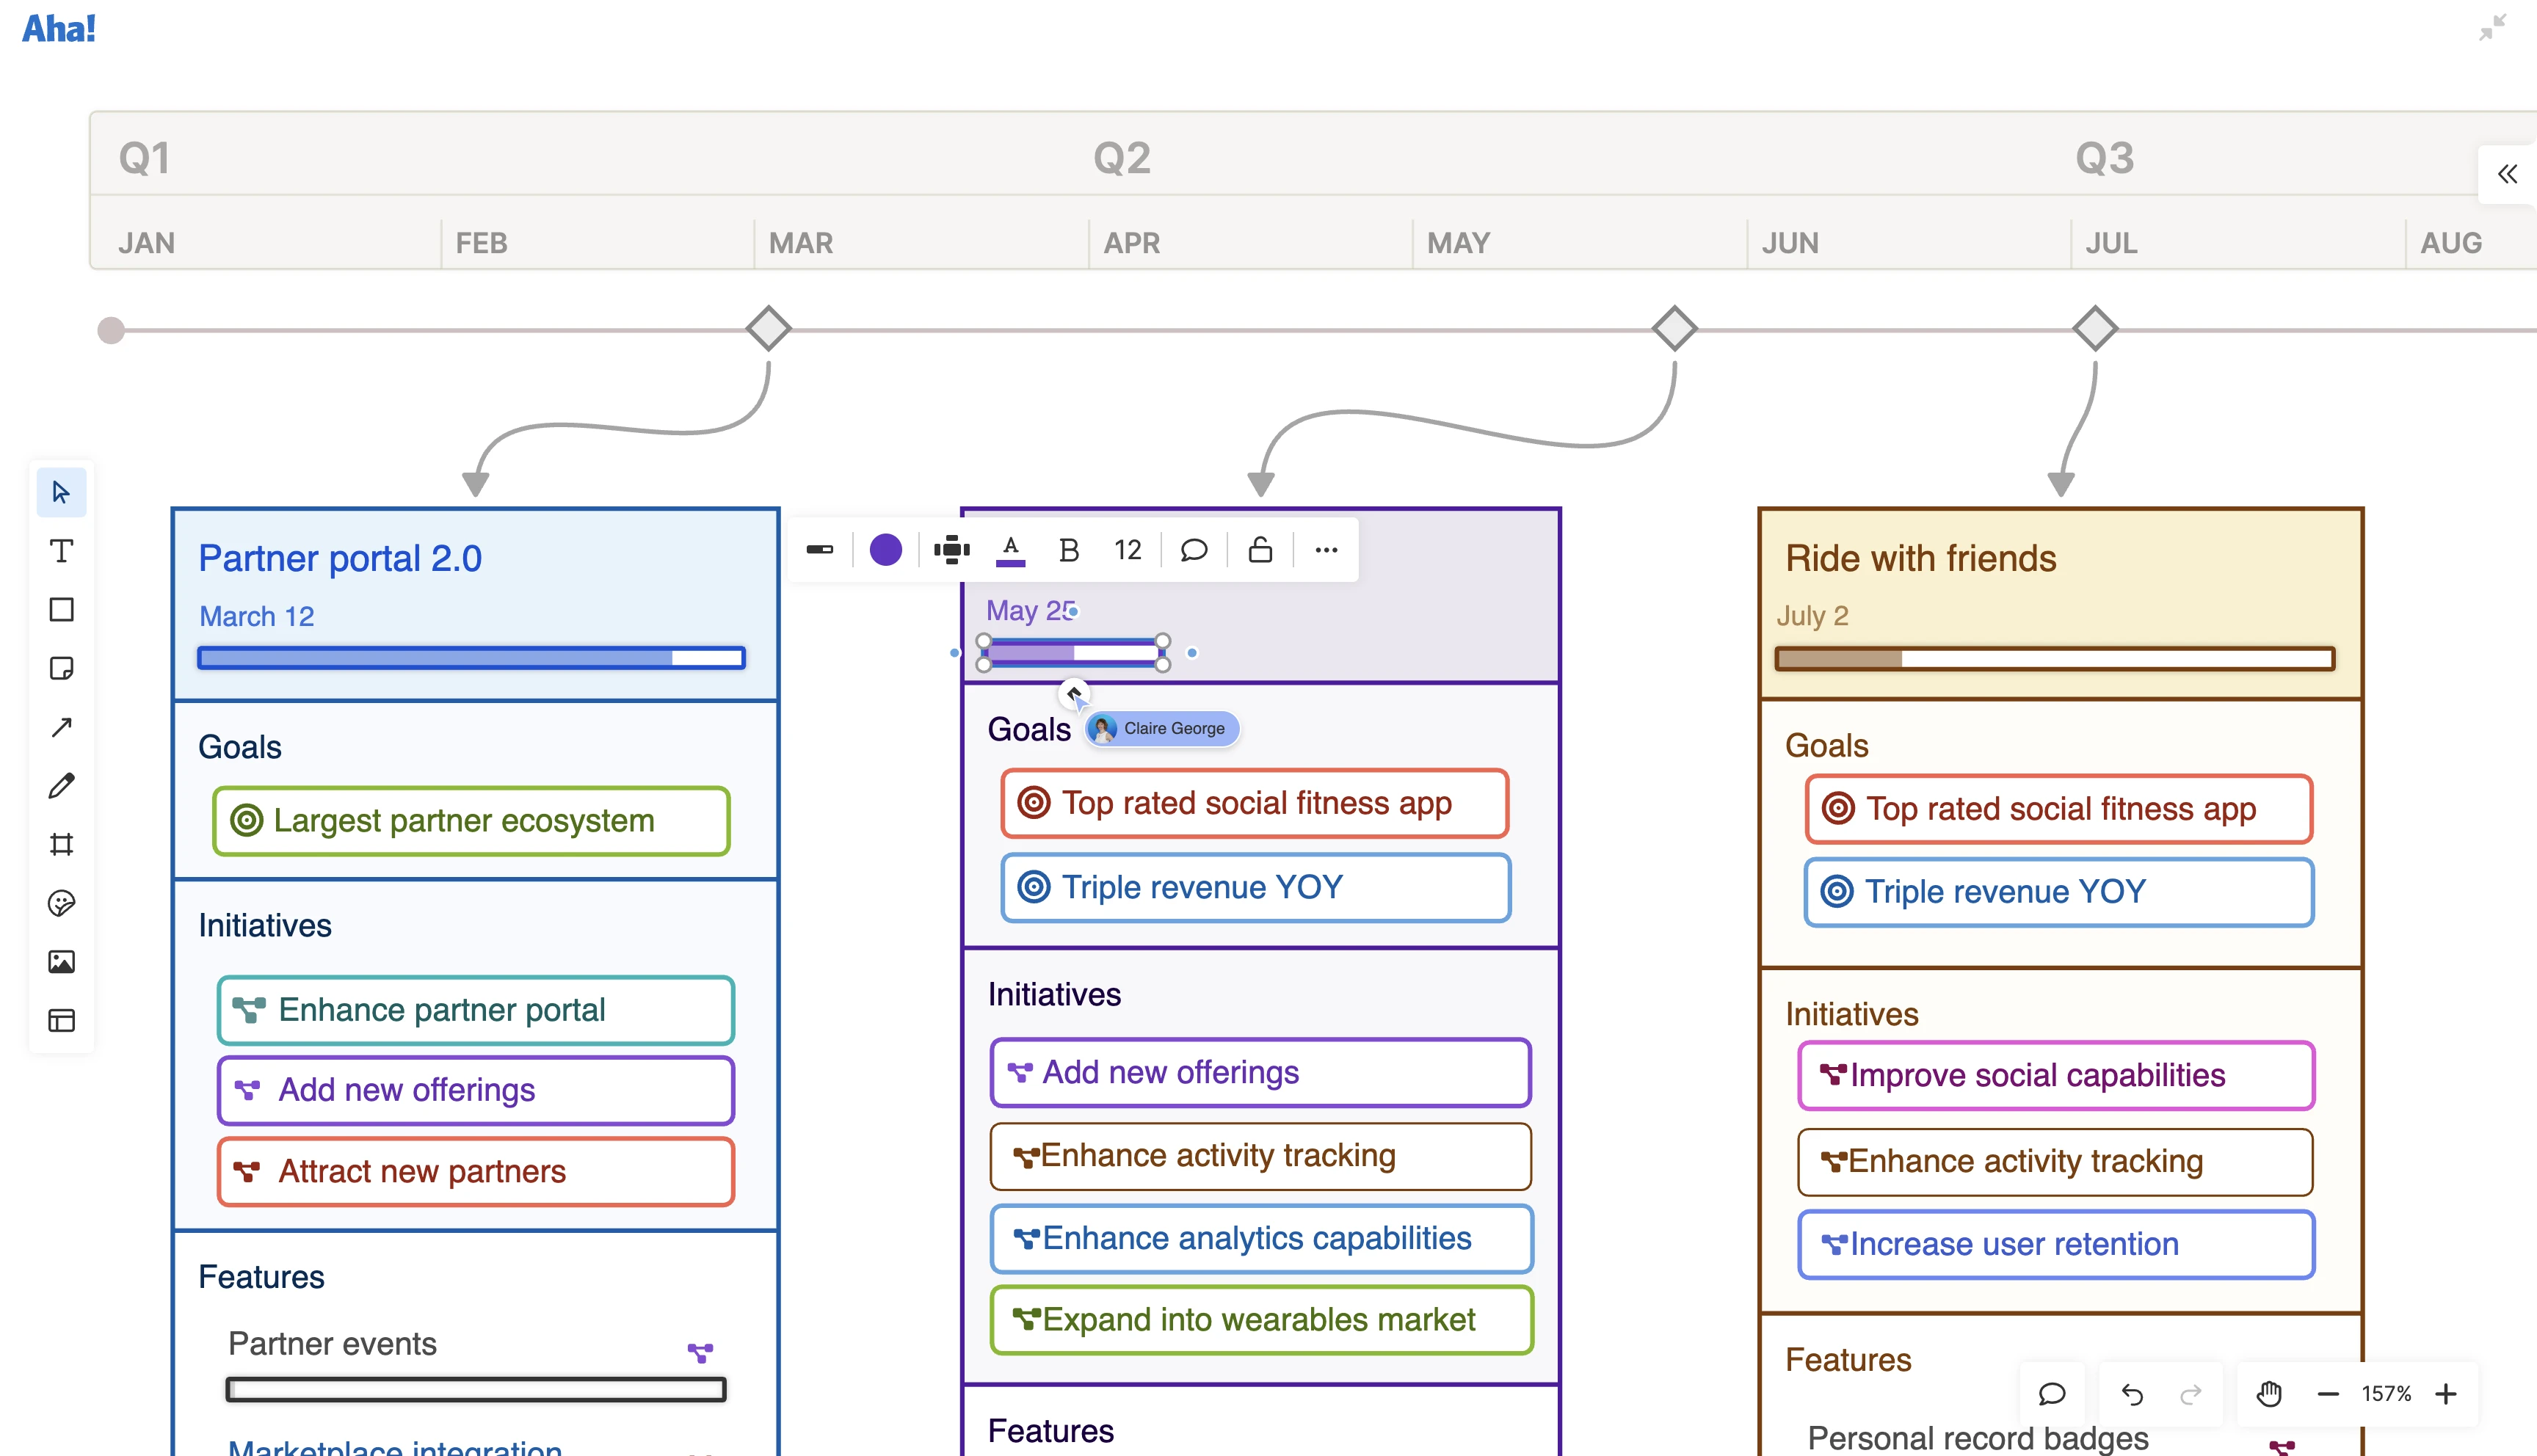Select the Text tool from the left toolbar
This screenshot has width=2537, height=1456.
pos(62,551)
